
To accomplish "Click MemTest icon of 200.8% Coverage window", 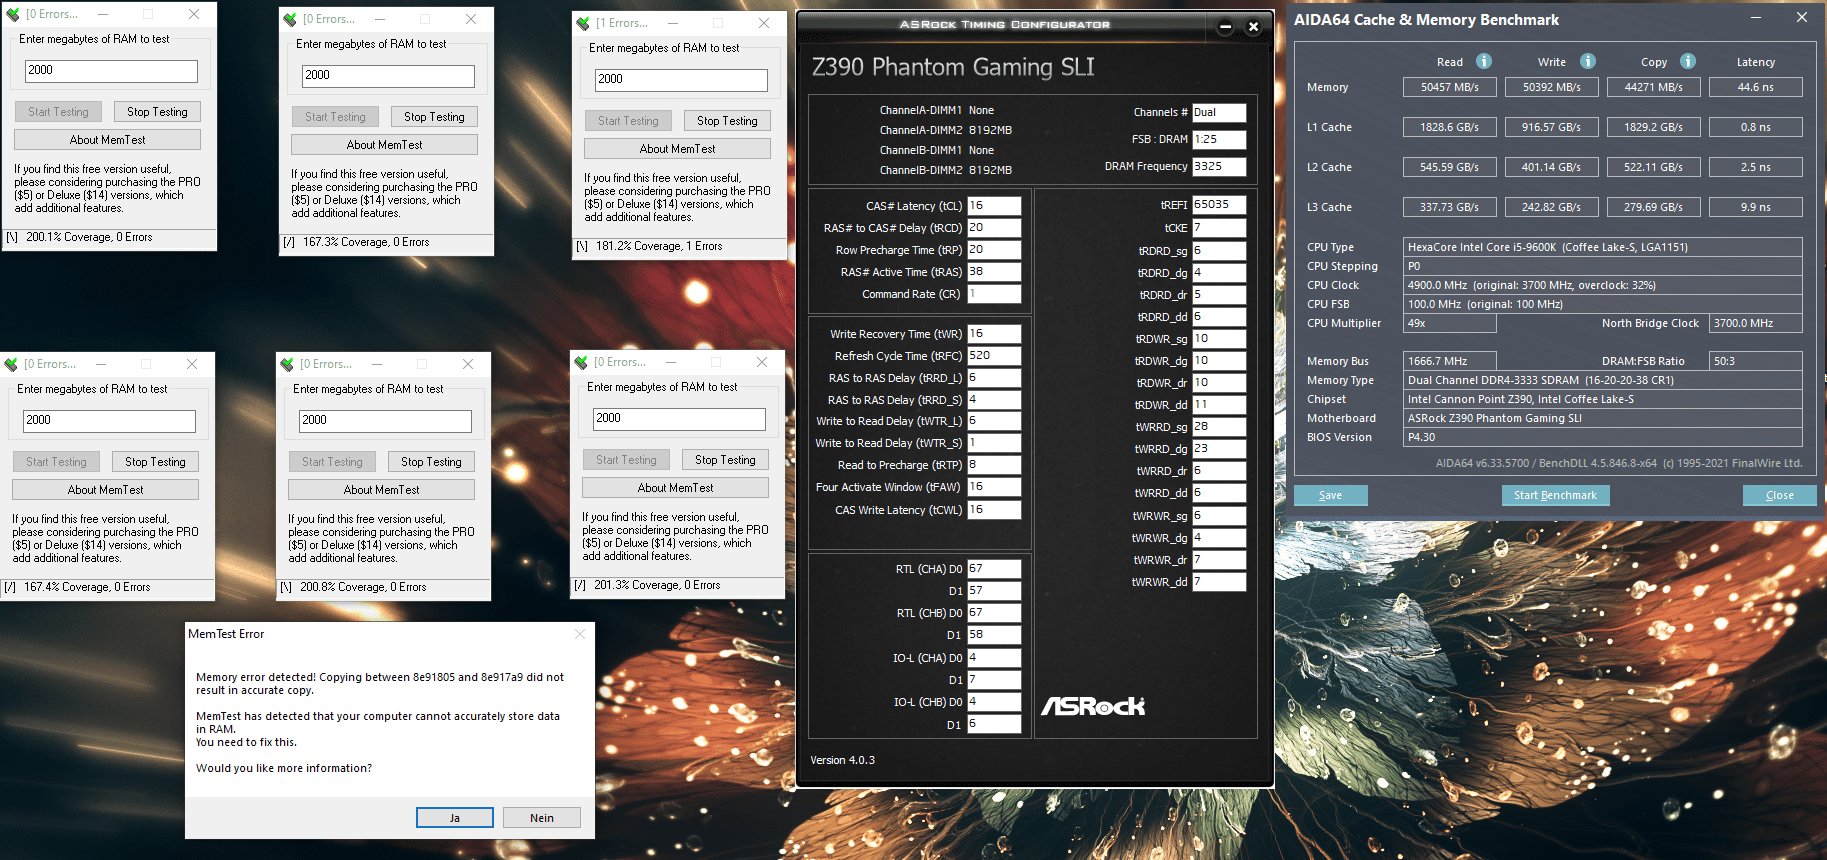I will (x=287, y=364).
